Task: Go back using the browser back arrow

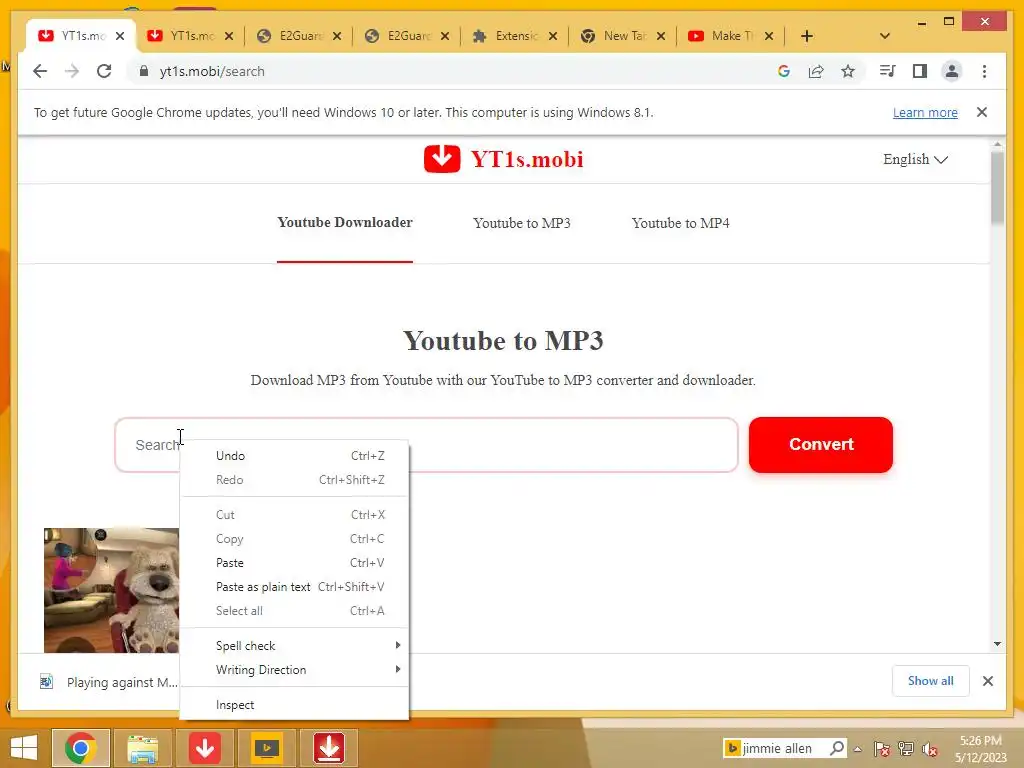Action: coord(40,71)
